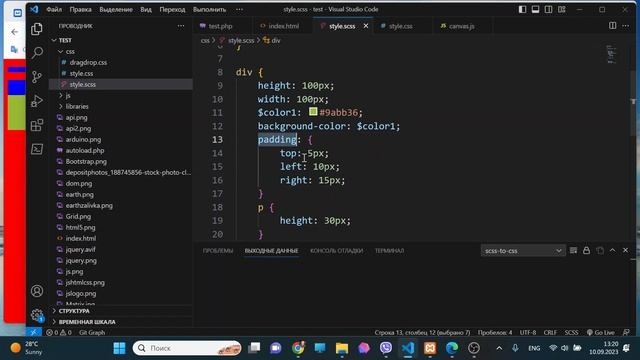Toggle primary side bar layout icon
Image resolution: width=640 pixels, height=360 pixels.
click(522, 9)
